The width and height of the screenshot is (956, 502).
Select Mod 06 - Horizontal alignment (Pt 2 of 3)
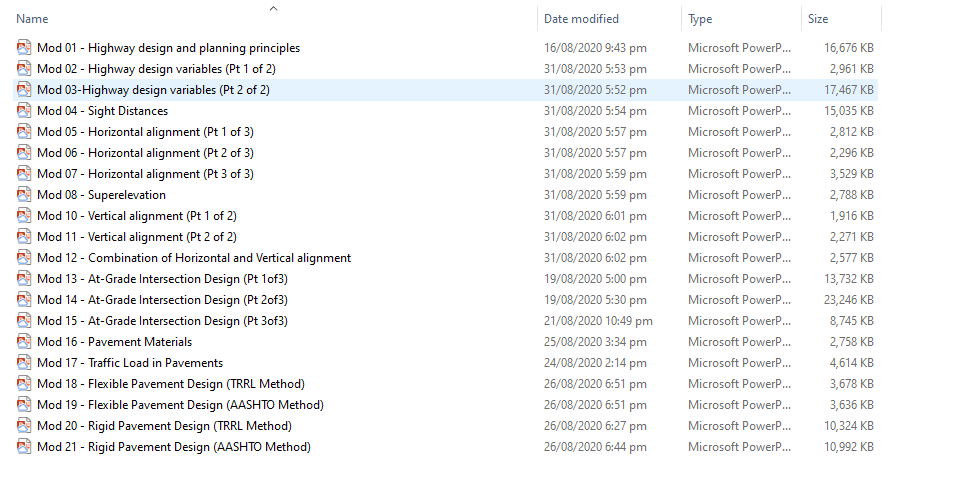145,152
